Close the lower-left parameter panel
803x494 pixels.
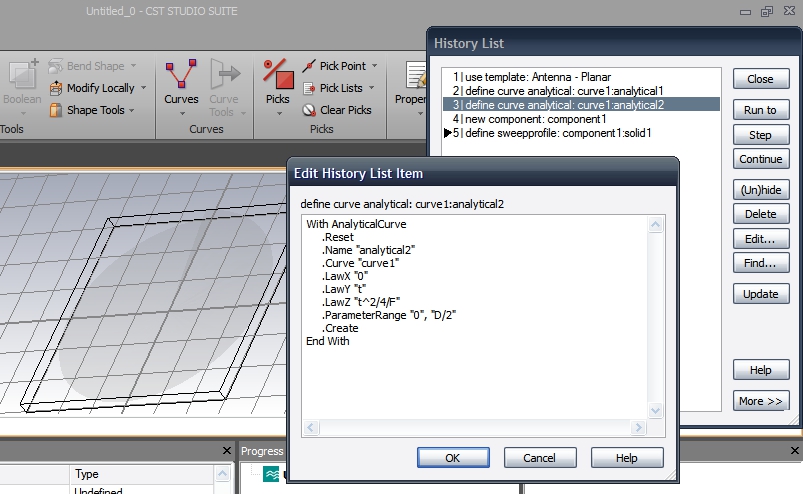pyautogui.click(x=226, y=452)
